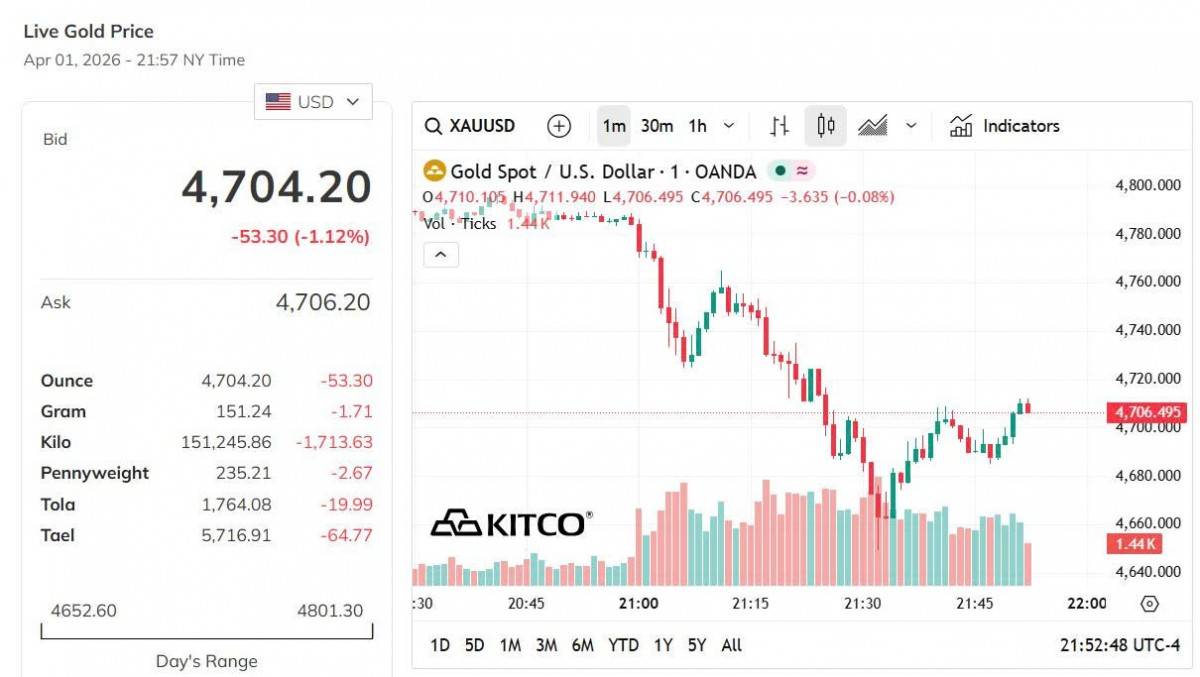
Task: Toggle the 1h timeframe
Action: pyautogui.click(x=698, y=126)
